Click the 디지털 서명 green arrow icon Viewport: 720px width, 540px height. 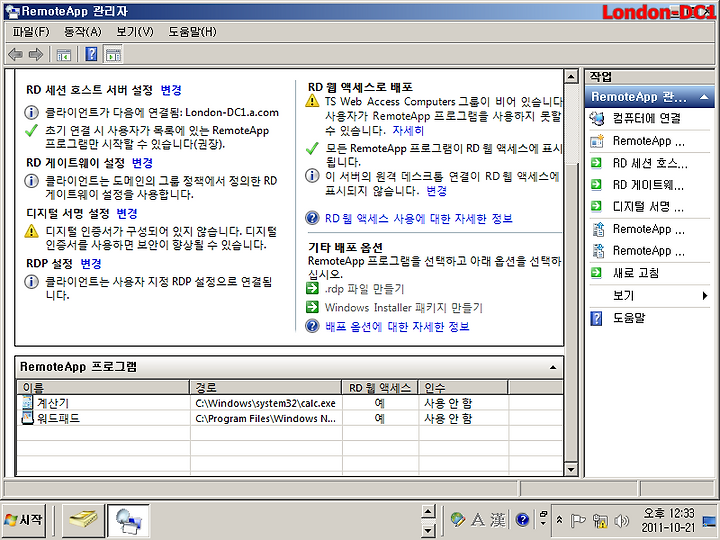tap(596, 207)
